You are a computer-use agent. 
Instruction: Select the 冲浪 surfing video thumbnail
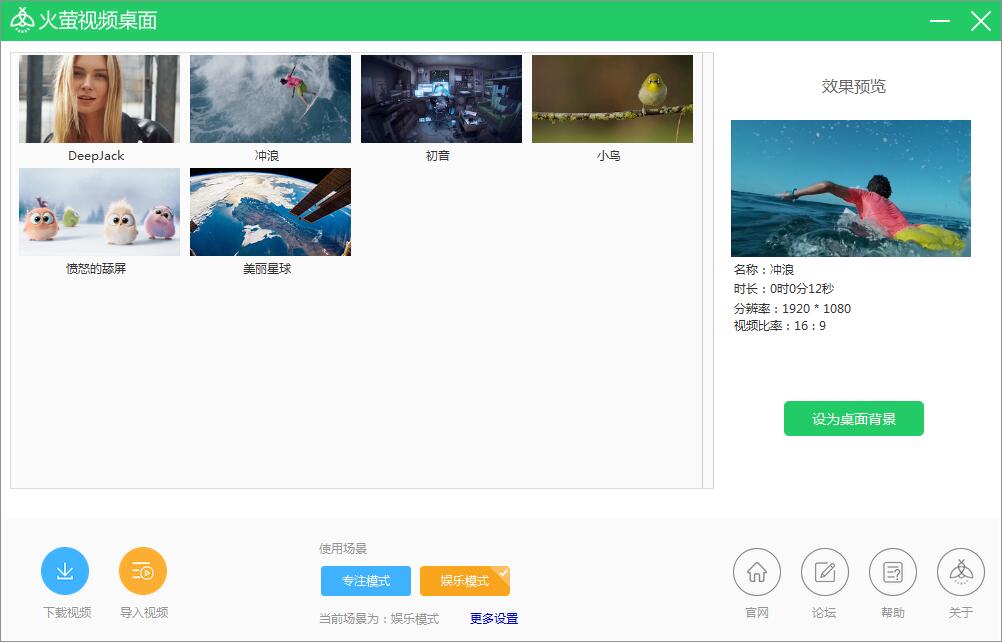pos(270,98)
